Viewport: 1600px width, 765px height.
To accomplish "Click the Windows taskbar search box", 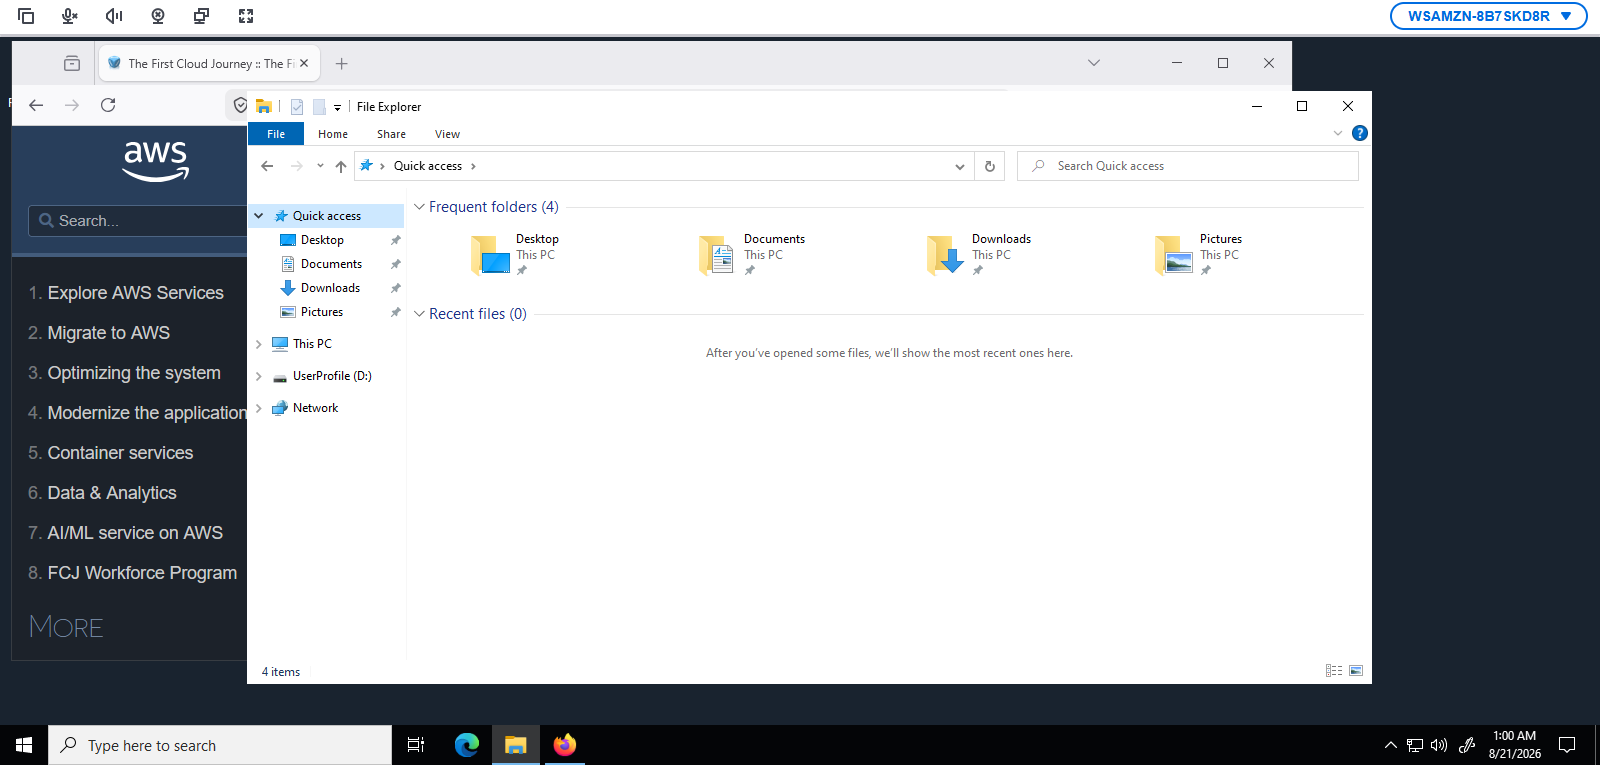I will 220,745.
